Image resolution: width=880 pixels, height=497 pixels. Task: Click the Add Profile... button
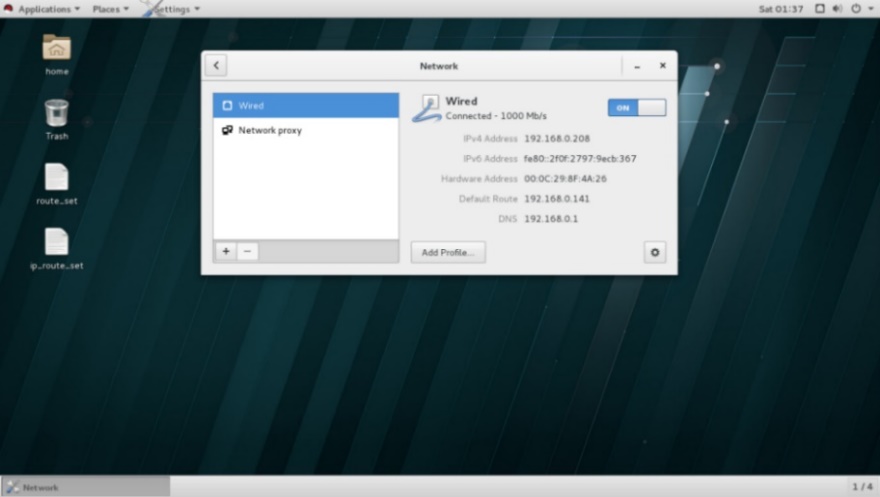(448, 253)
